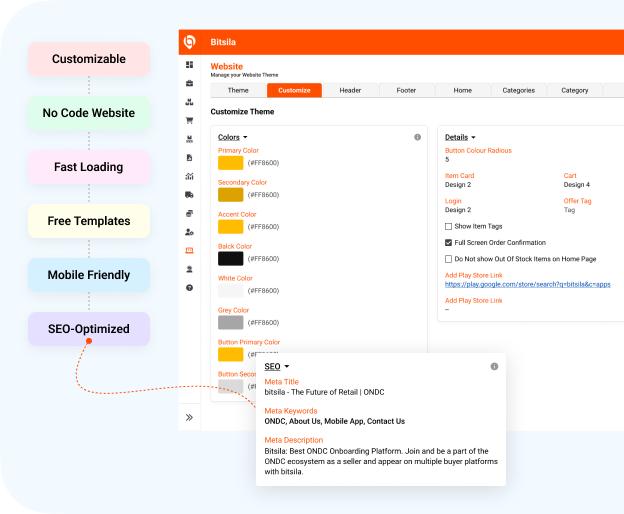The image size is (624, 514).
Task: Switch to the Home tab
Action: pyautogui.click(x=462, y=90)
